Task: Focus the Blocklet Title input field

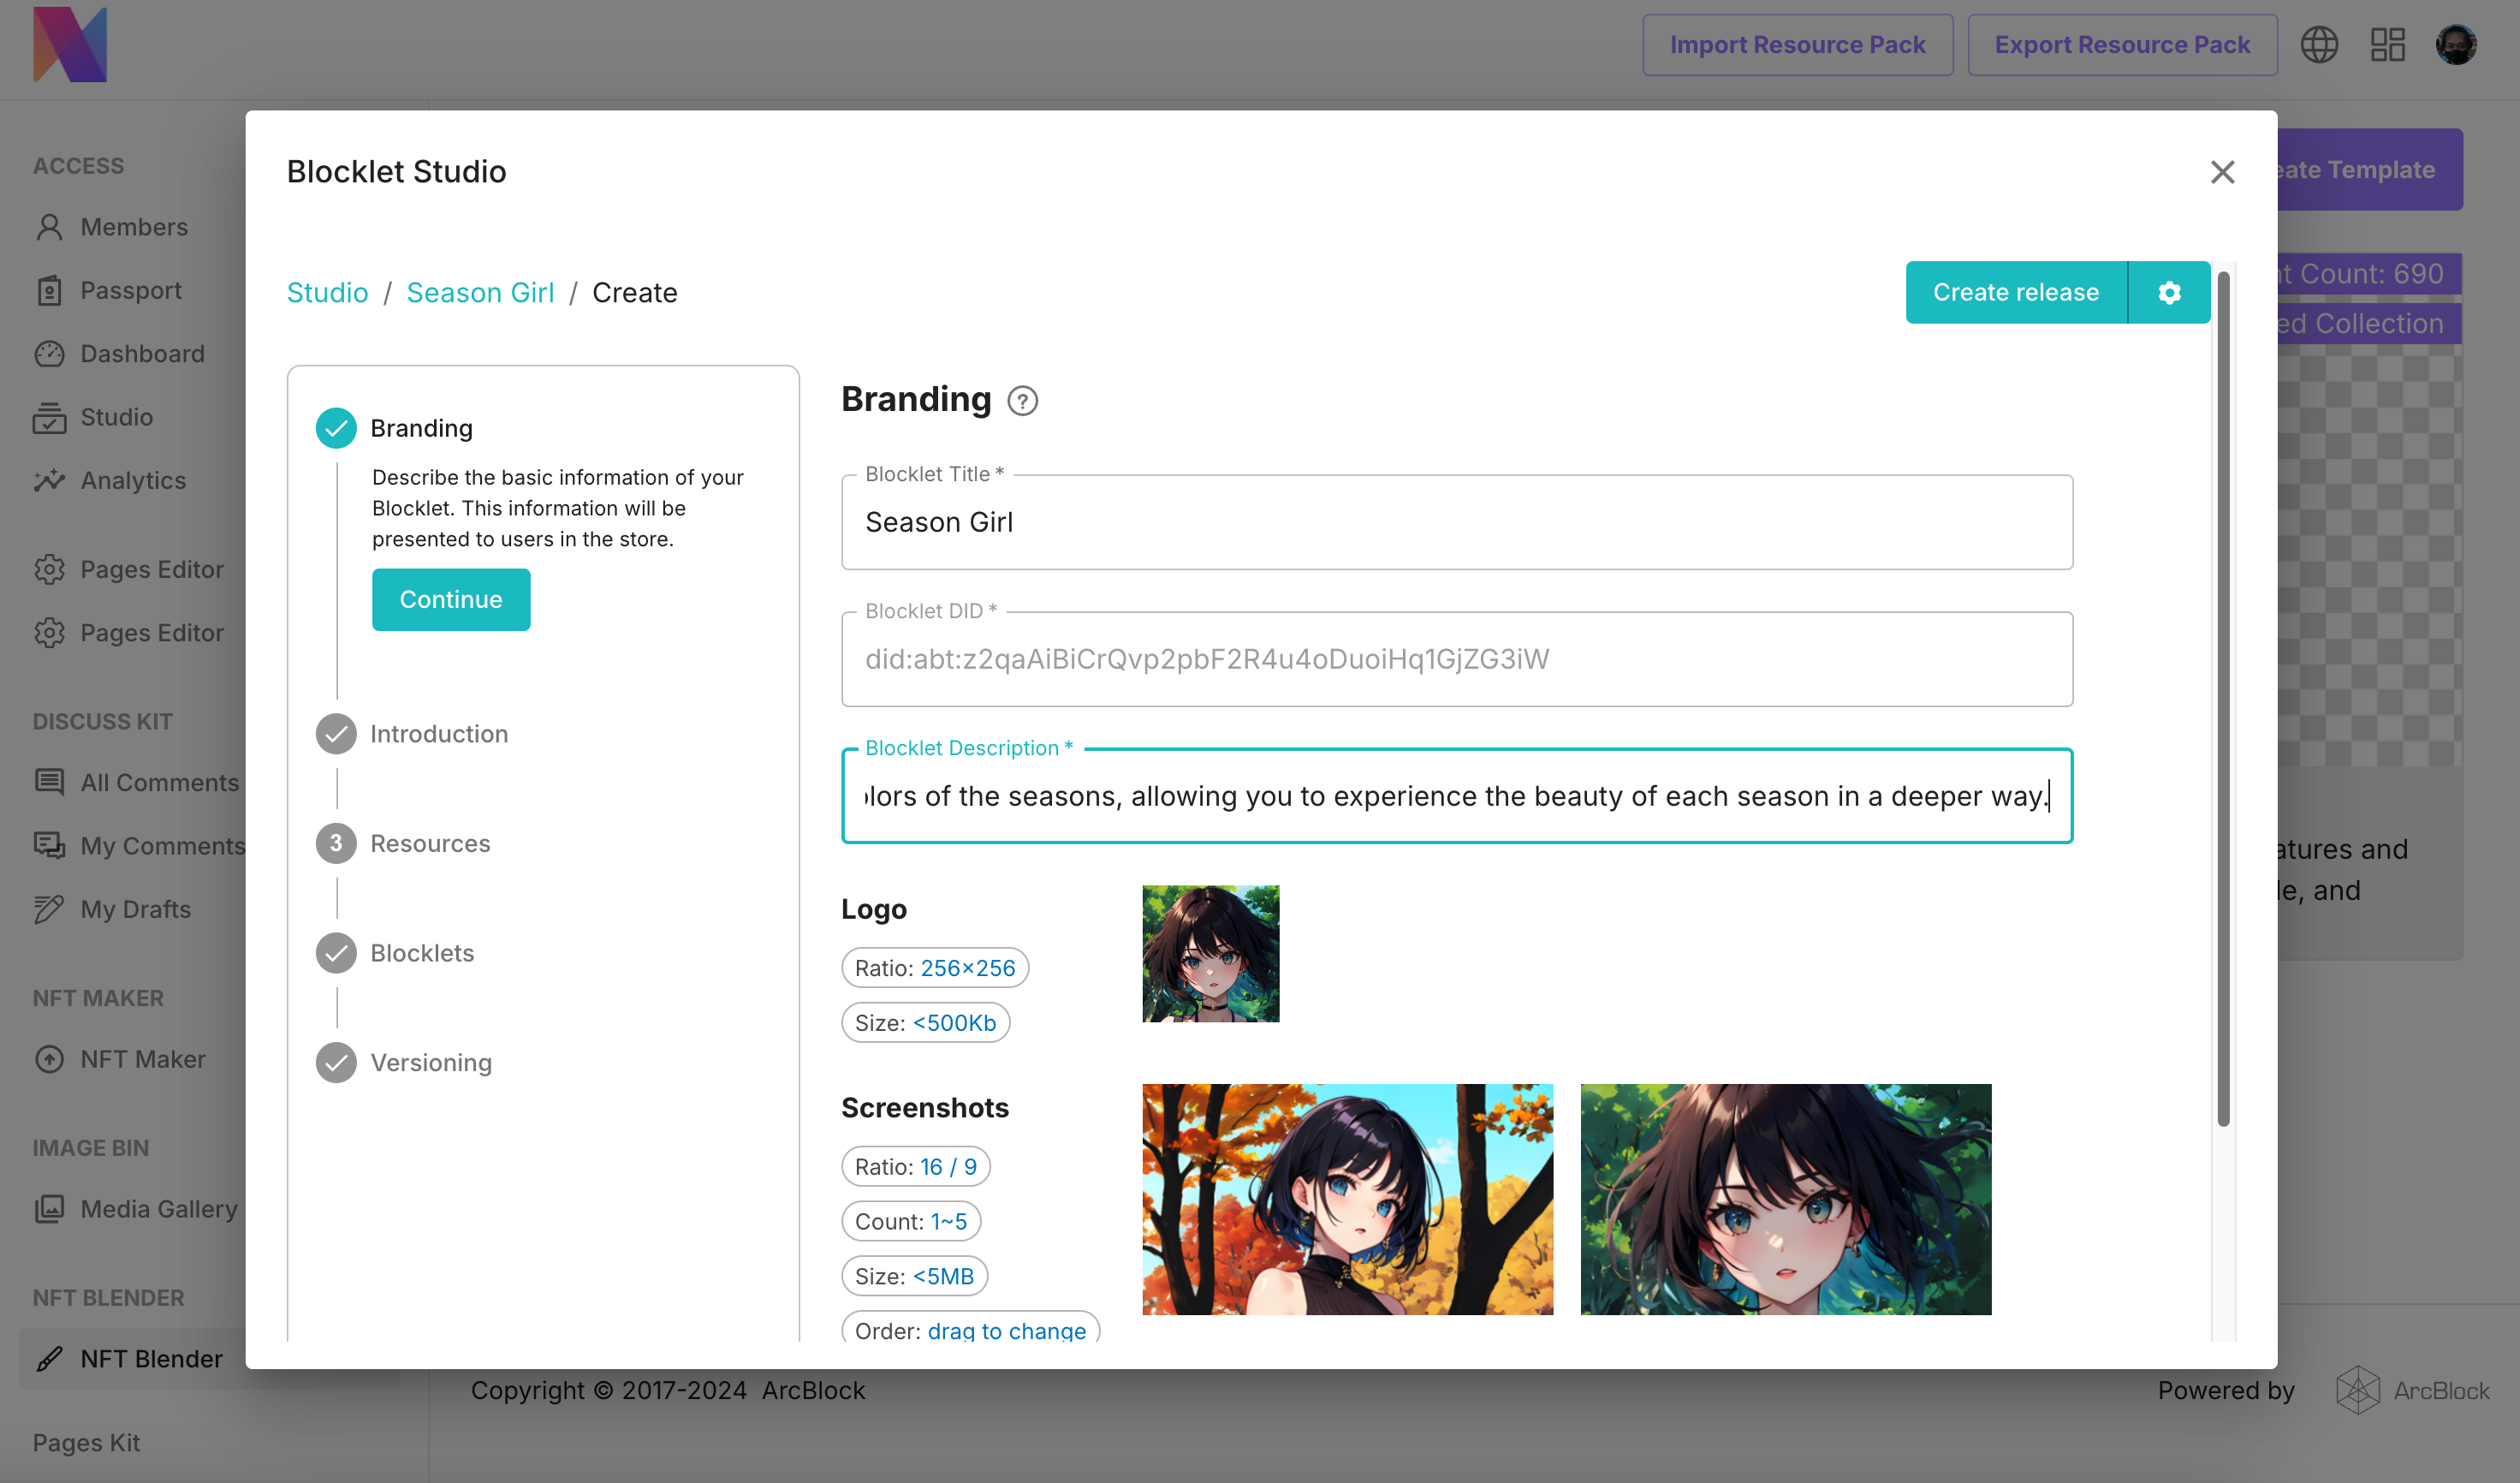Action: click(x=1456, y=522)
